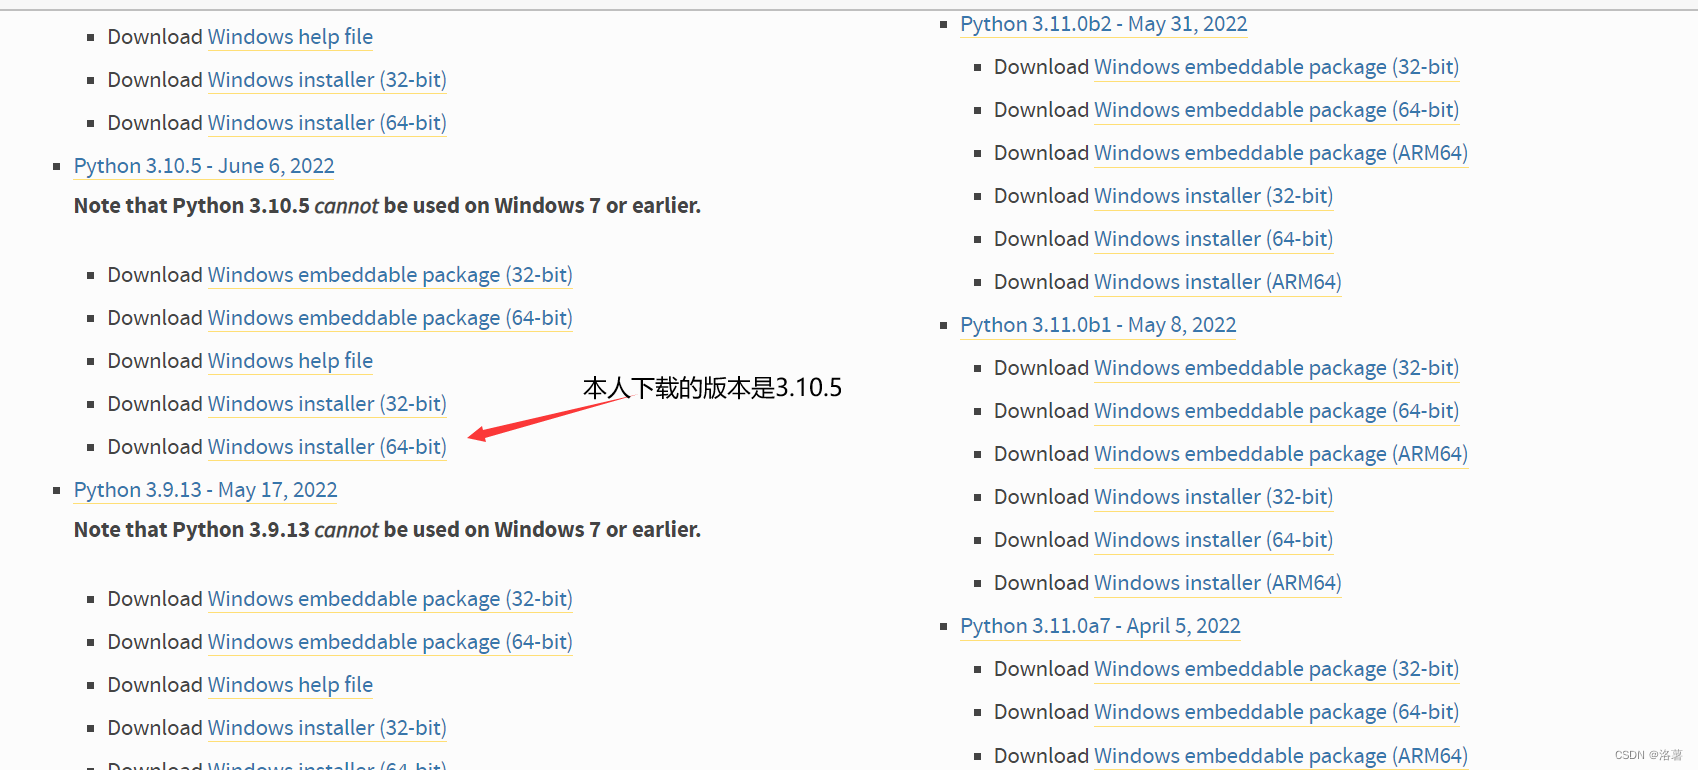The width and height of the screenshot is (1698, 770).
Task: Get Python 3.10.5 embeddable package (64-bit)
Action: [390, 318]
